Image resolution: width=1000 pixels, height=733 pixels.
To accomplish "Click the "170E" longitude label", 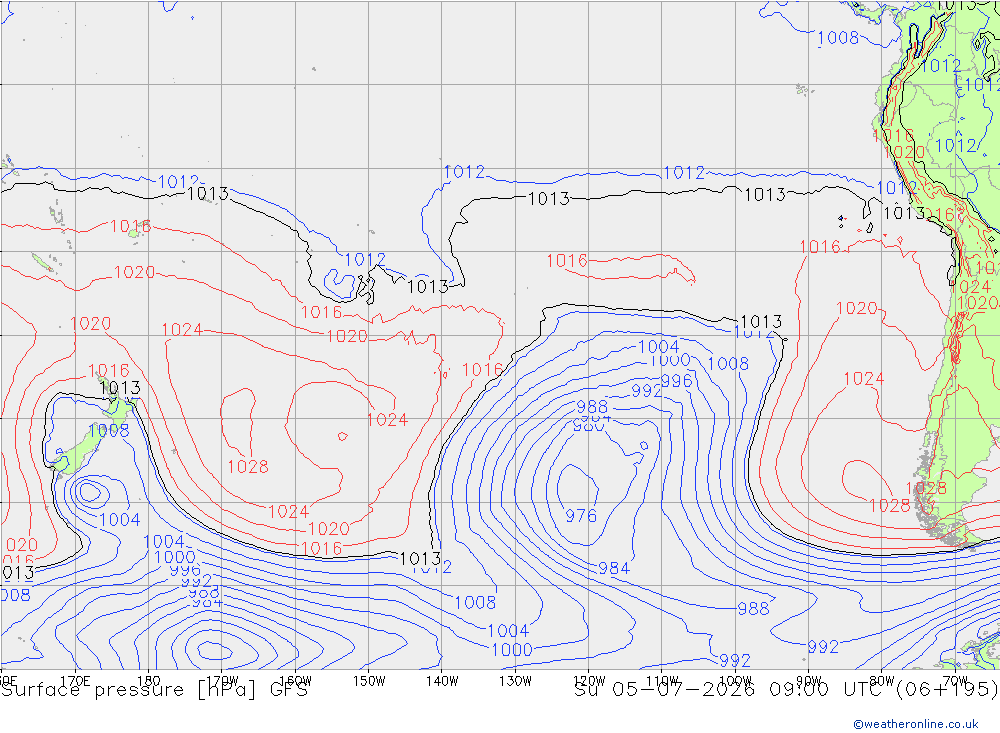I will (75, 681).
